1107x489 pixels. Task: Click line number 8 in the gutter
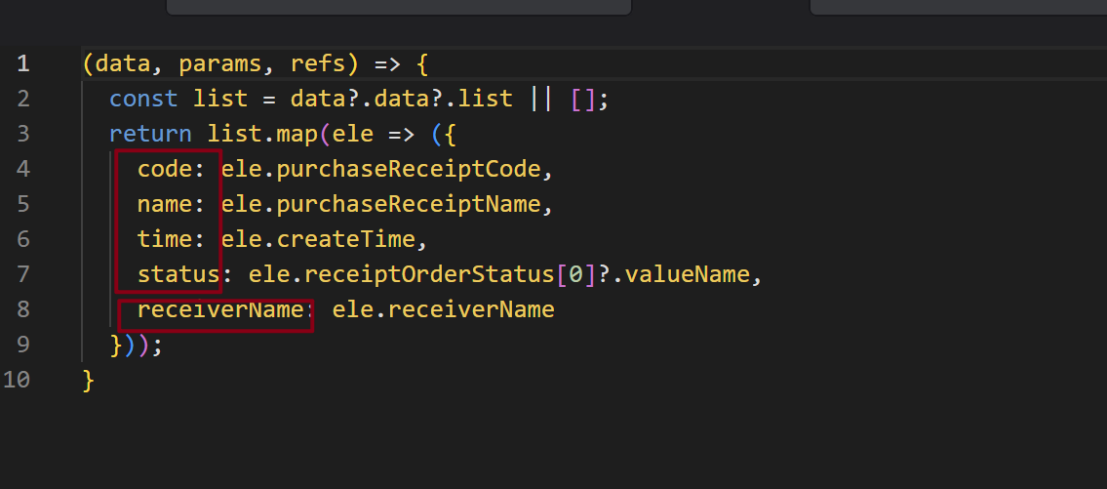23,310
